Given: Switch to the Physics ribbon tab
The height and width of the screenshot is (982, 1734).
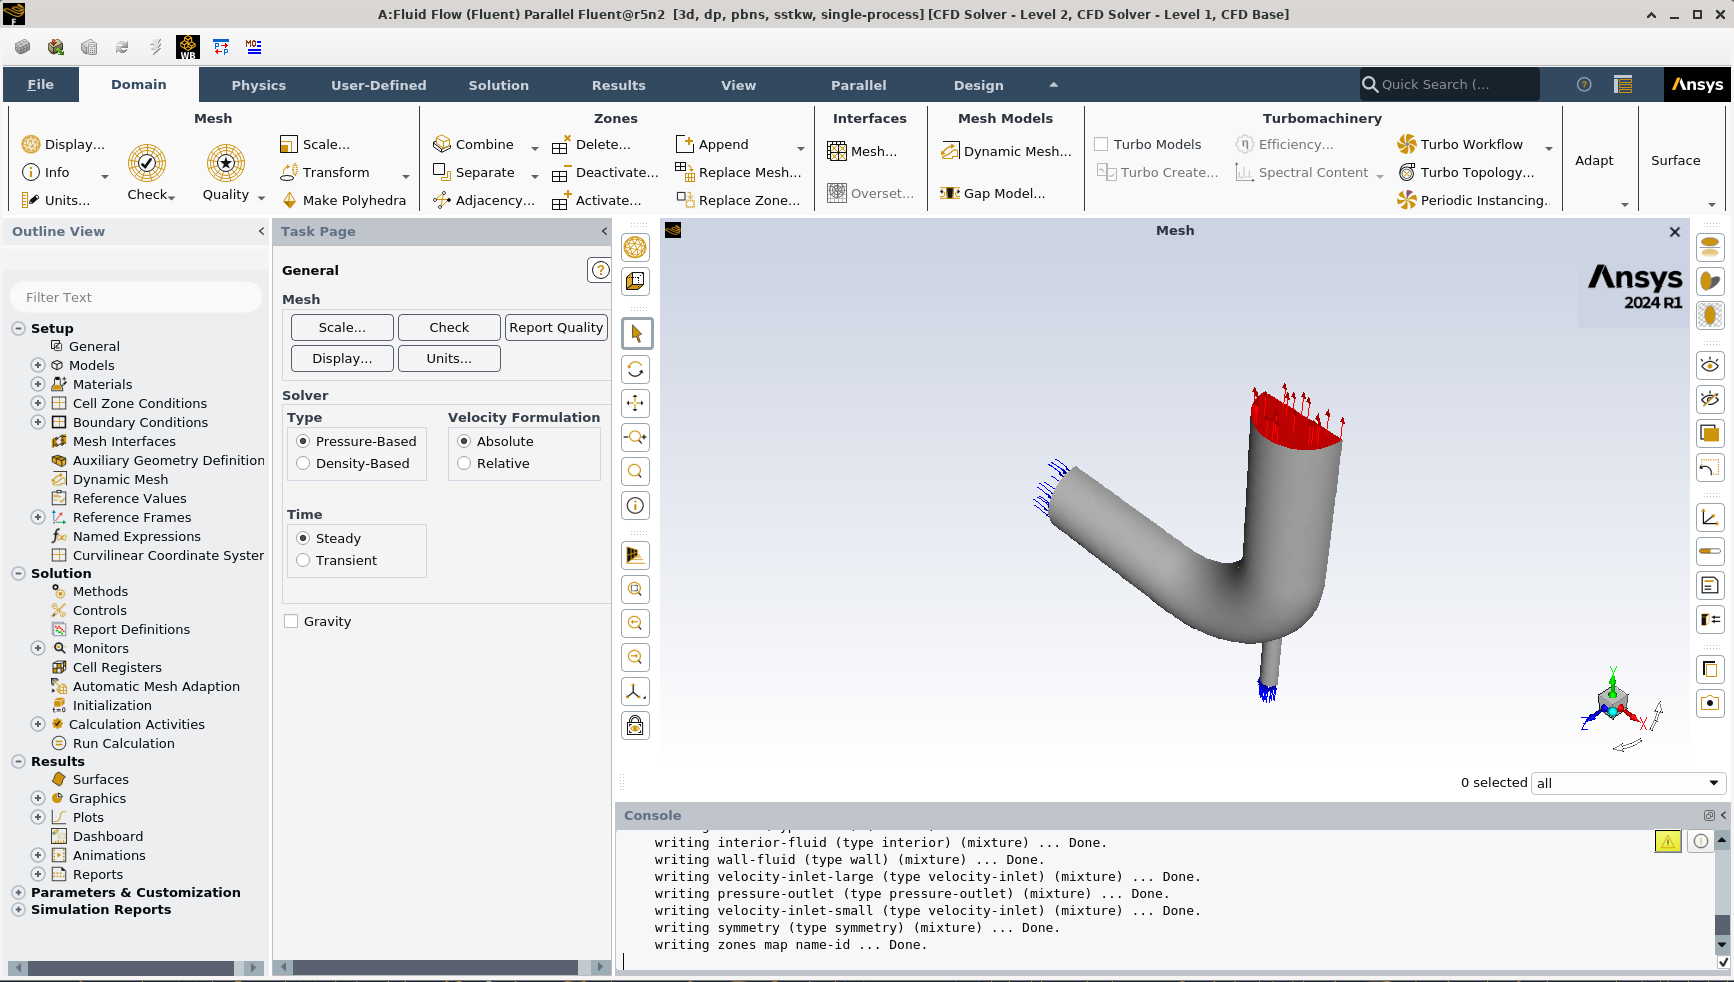Looking at the screenshot, I should (258, 85).
